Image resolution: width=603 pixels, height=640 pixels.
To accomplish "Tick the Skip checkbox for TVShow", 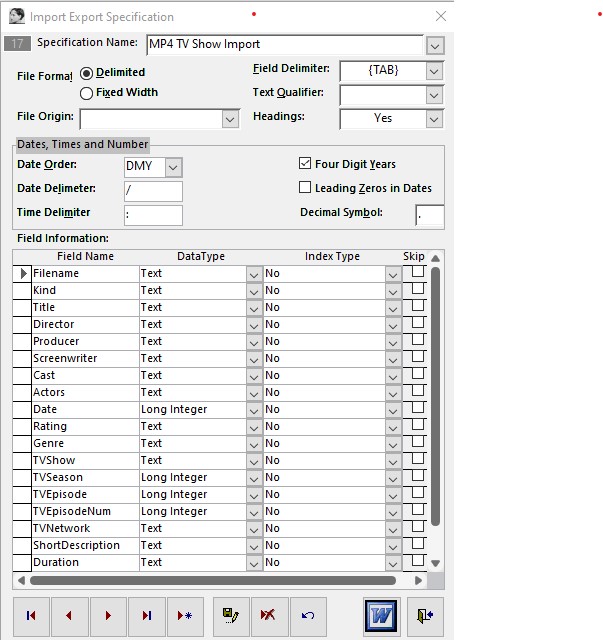I will pyautogui.click(x=418, y=459).
